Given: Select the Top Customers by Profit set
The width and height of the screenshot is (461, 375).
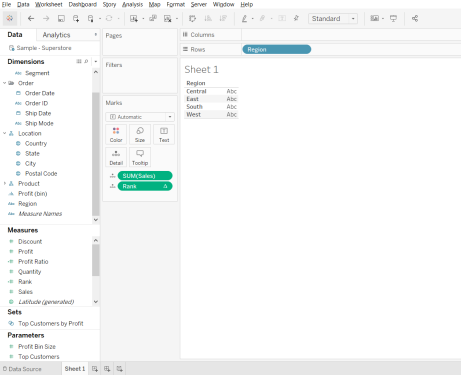Looking at the screenshot, I should click(51, 323).
